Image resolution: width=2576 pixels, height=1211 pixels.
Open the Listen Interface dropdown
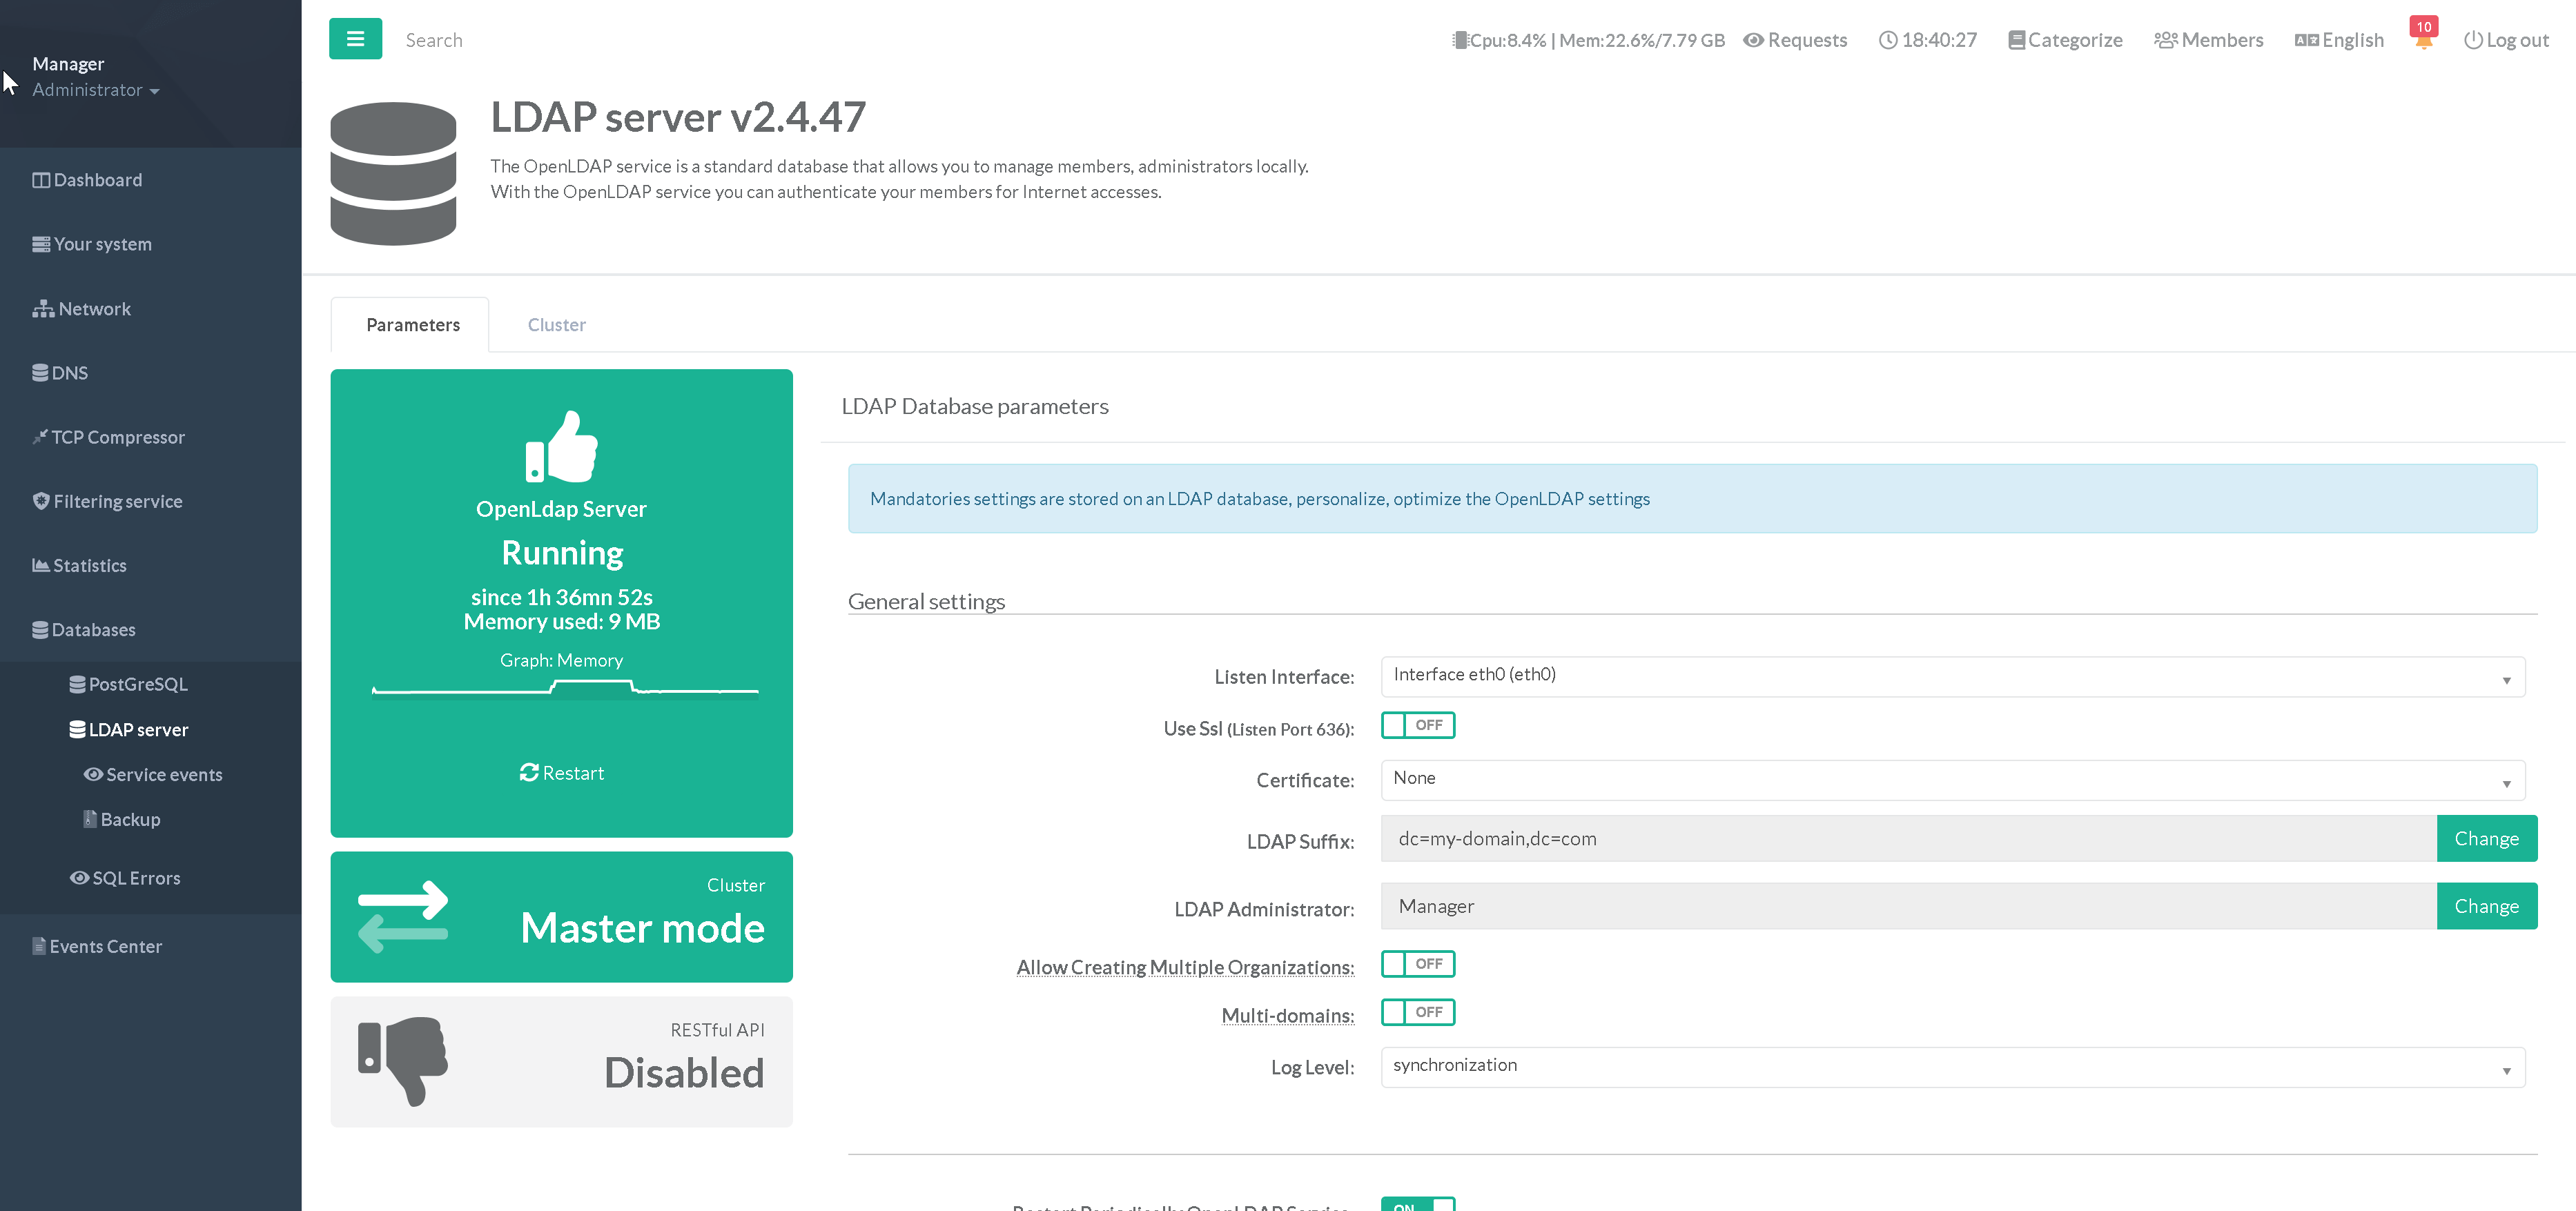click(1951, 676)
